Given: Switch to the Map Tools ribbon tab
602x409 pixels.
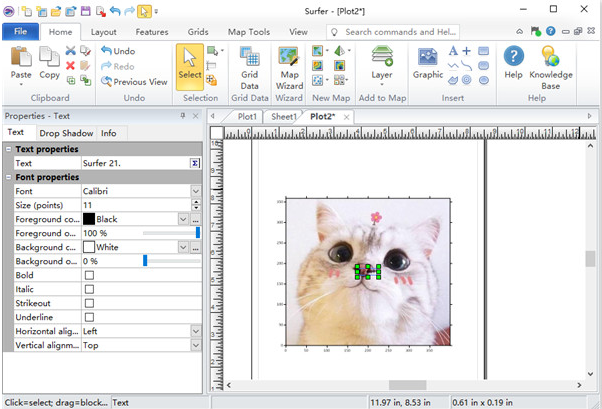Looking at the screenshot, I should (x=249, y=32).
